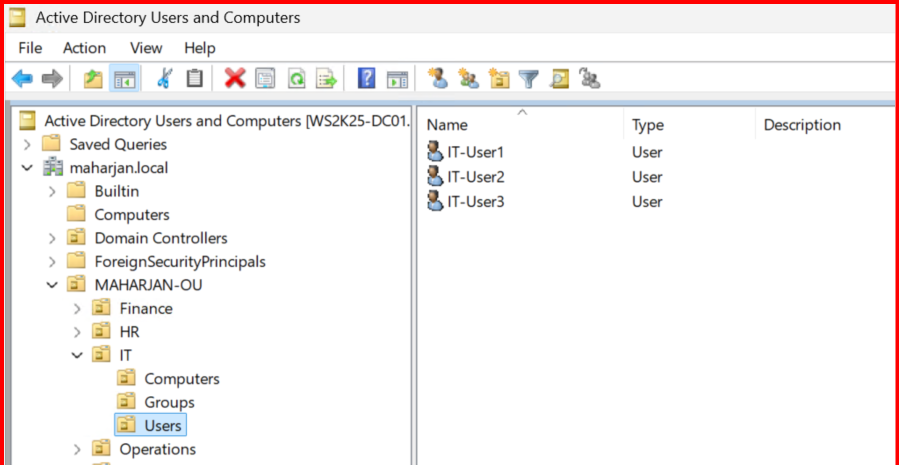899x465 pixels.
Task: Open Help via blue question mark icon
Action: [x=367, y=79]
